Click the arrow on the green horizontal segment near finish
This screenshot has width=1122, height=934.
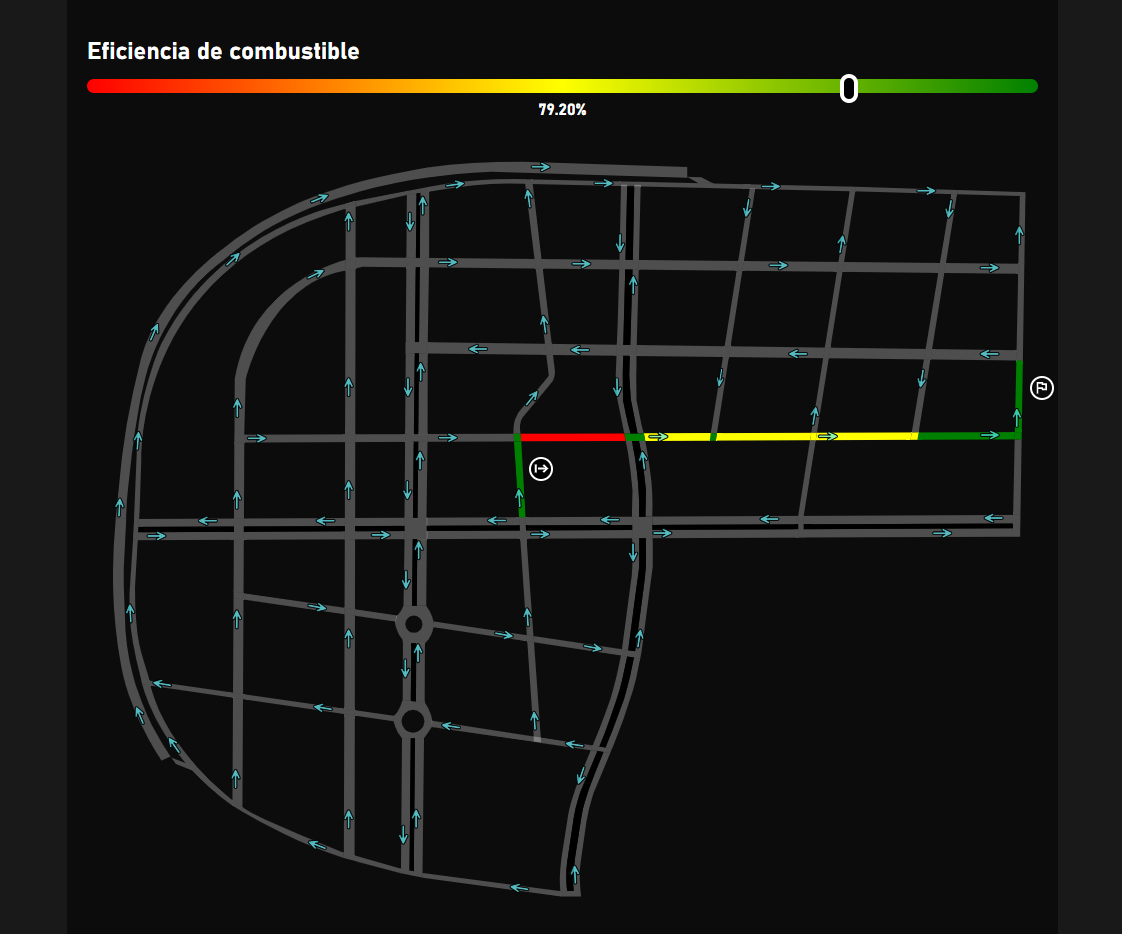click(x=990, y=435)
